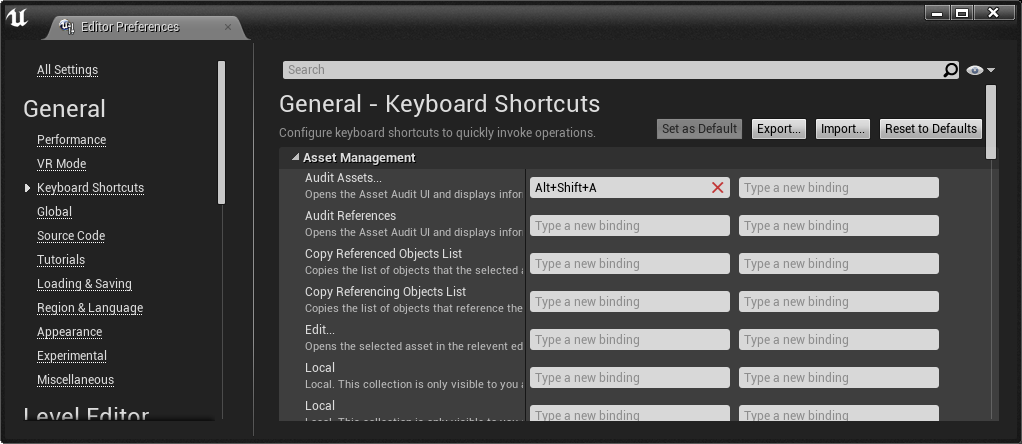The image size is (1022, 444).
Task: Click Audit References first binding field
Action: 629,226
